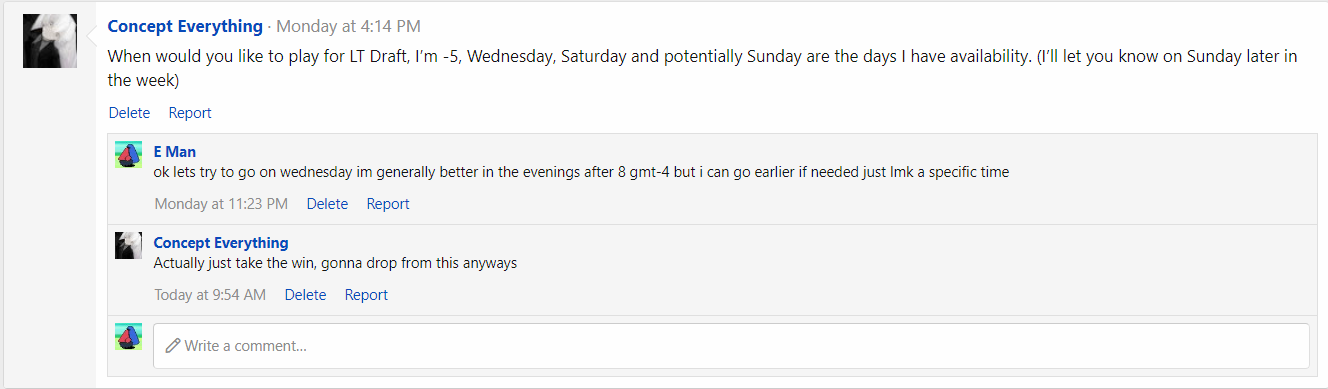Open Concept Everything's profile from post header
The width and height of the screenshot is (1328, 389).
(x=185, y=26)
